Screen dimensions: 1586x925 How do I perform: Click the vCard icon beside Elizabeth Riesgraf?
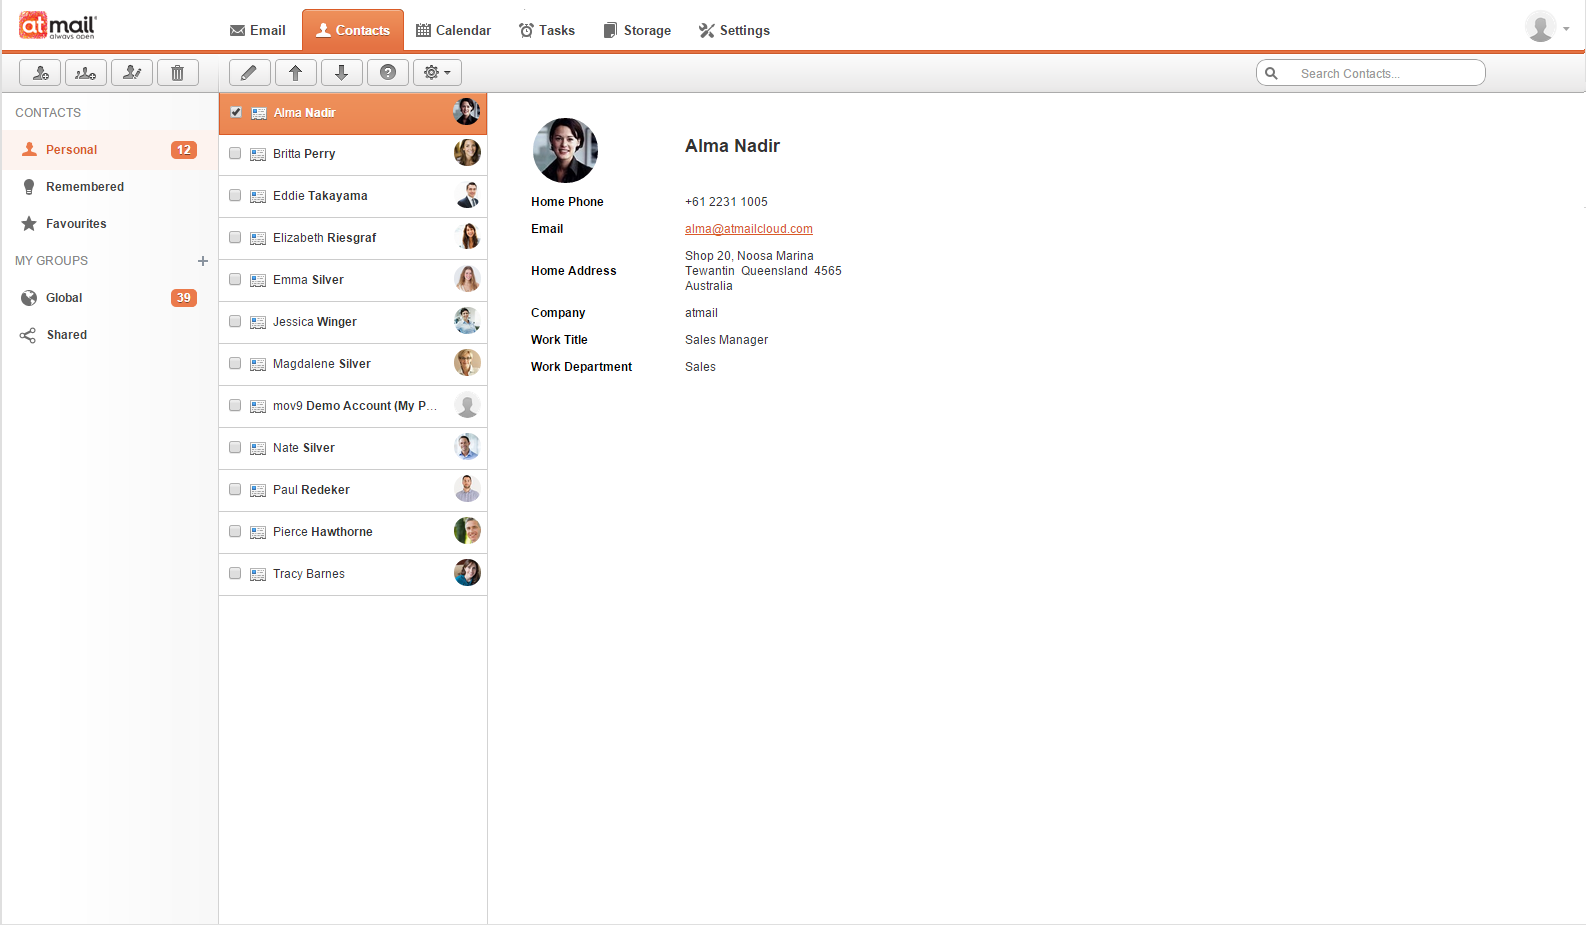click(x=258, y=238)
